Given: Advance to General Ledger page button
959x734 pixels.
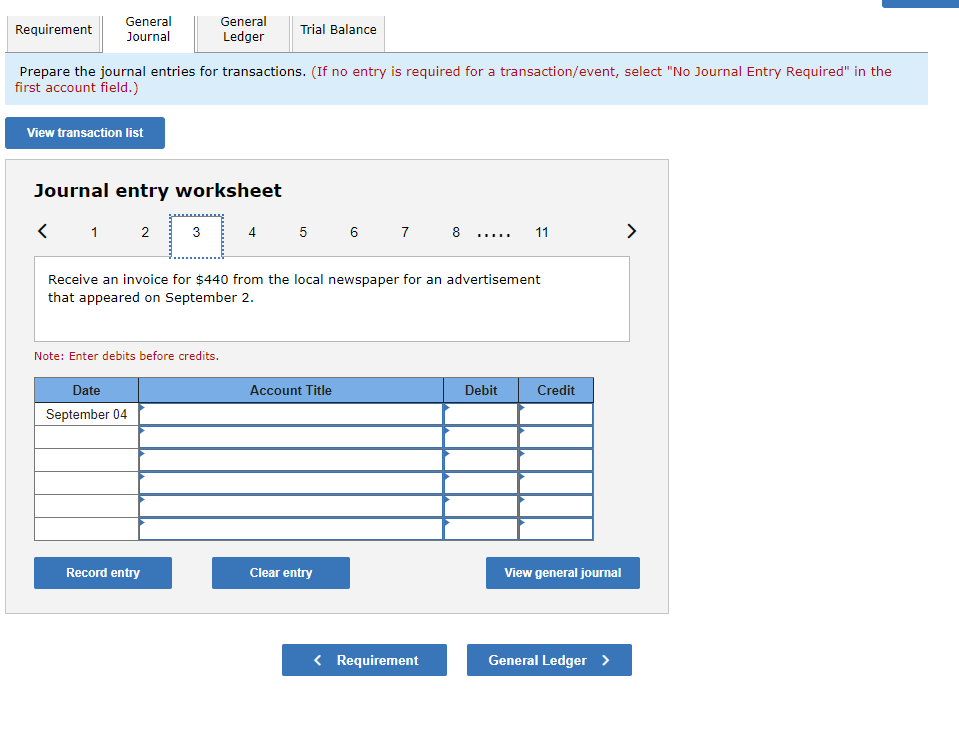Looking at the screenshot, I should click(x=549, y=660).
